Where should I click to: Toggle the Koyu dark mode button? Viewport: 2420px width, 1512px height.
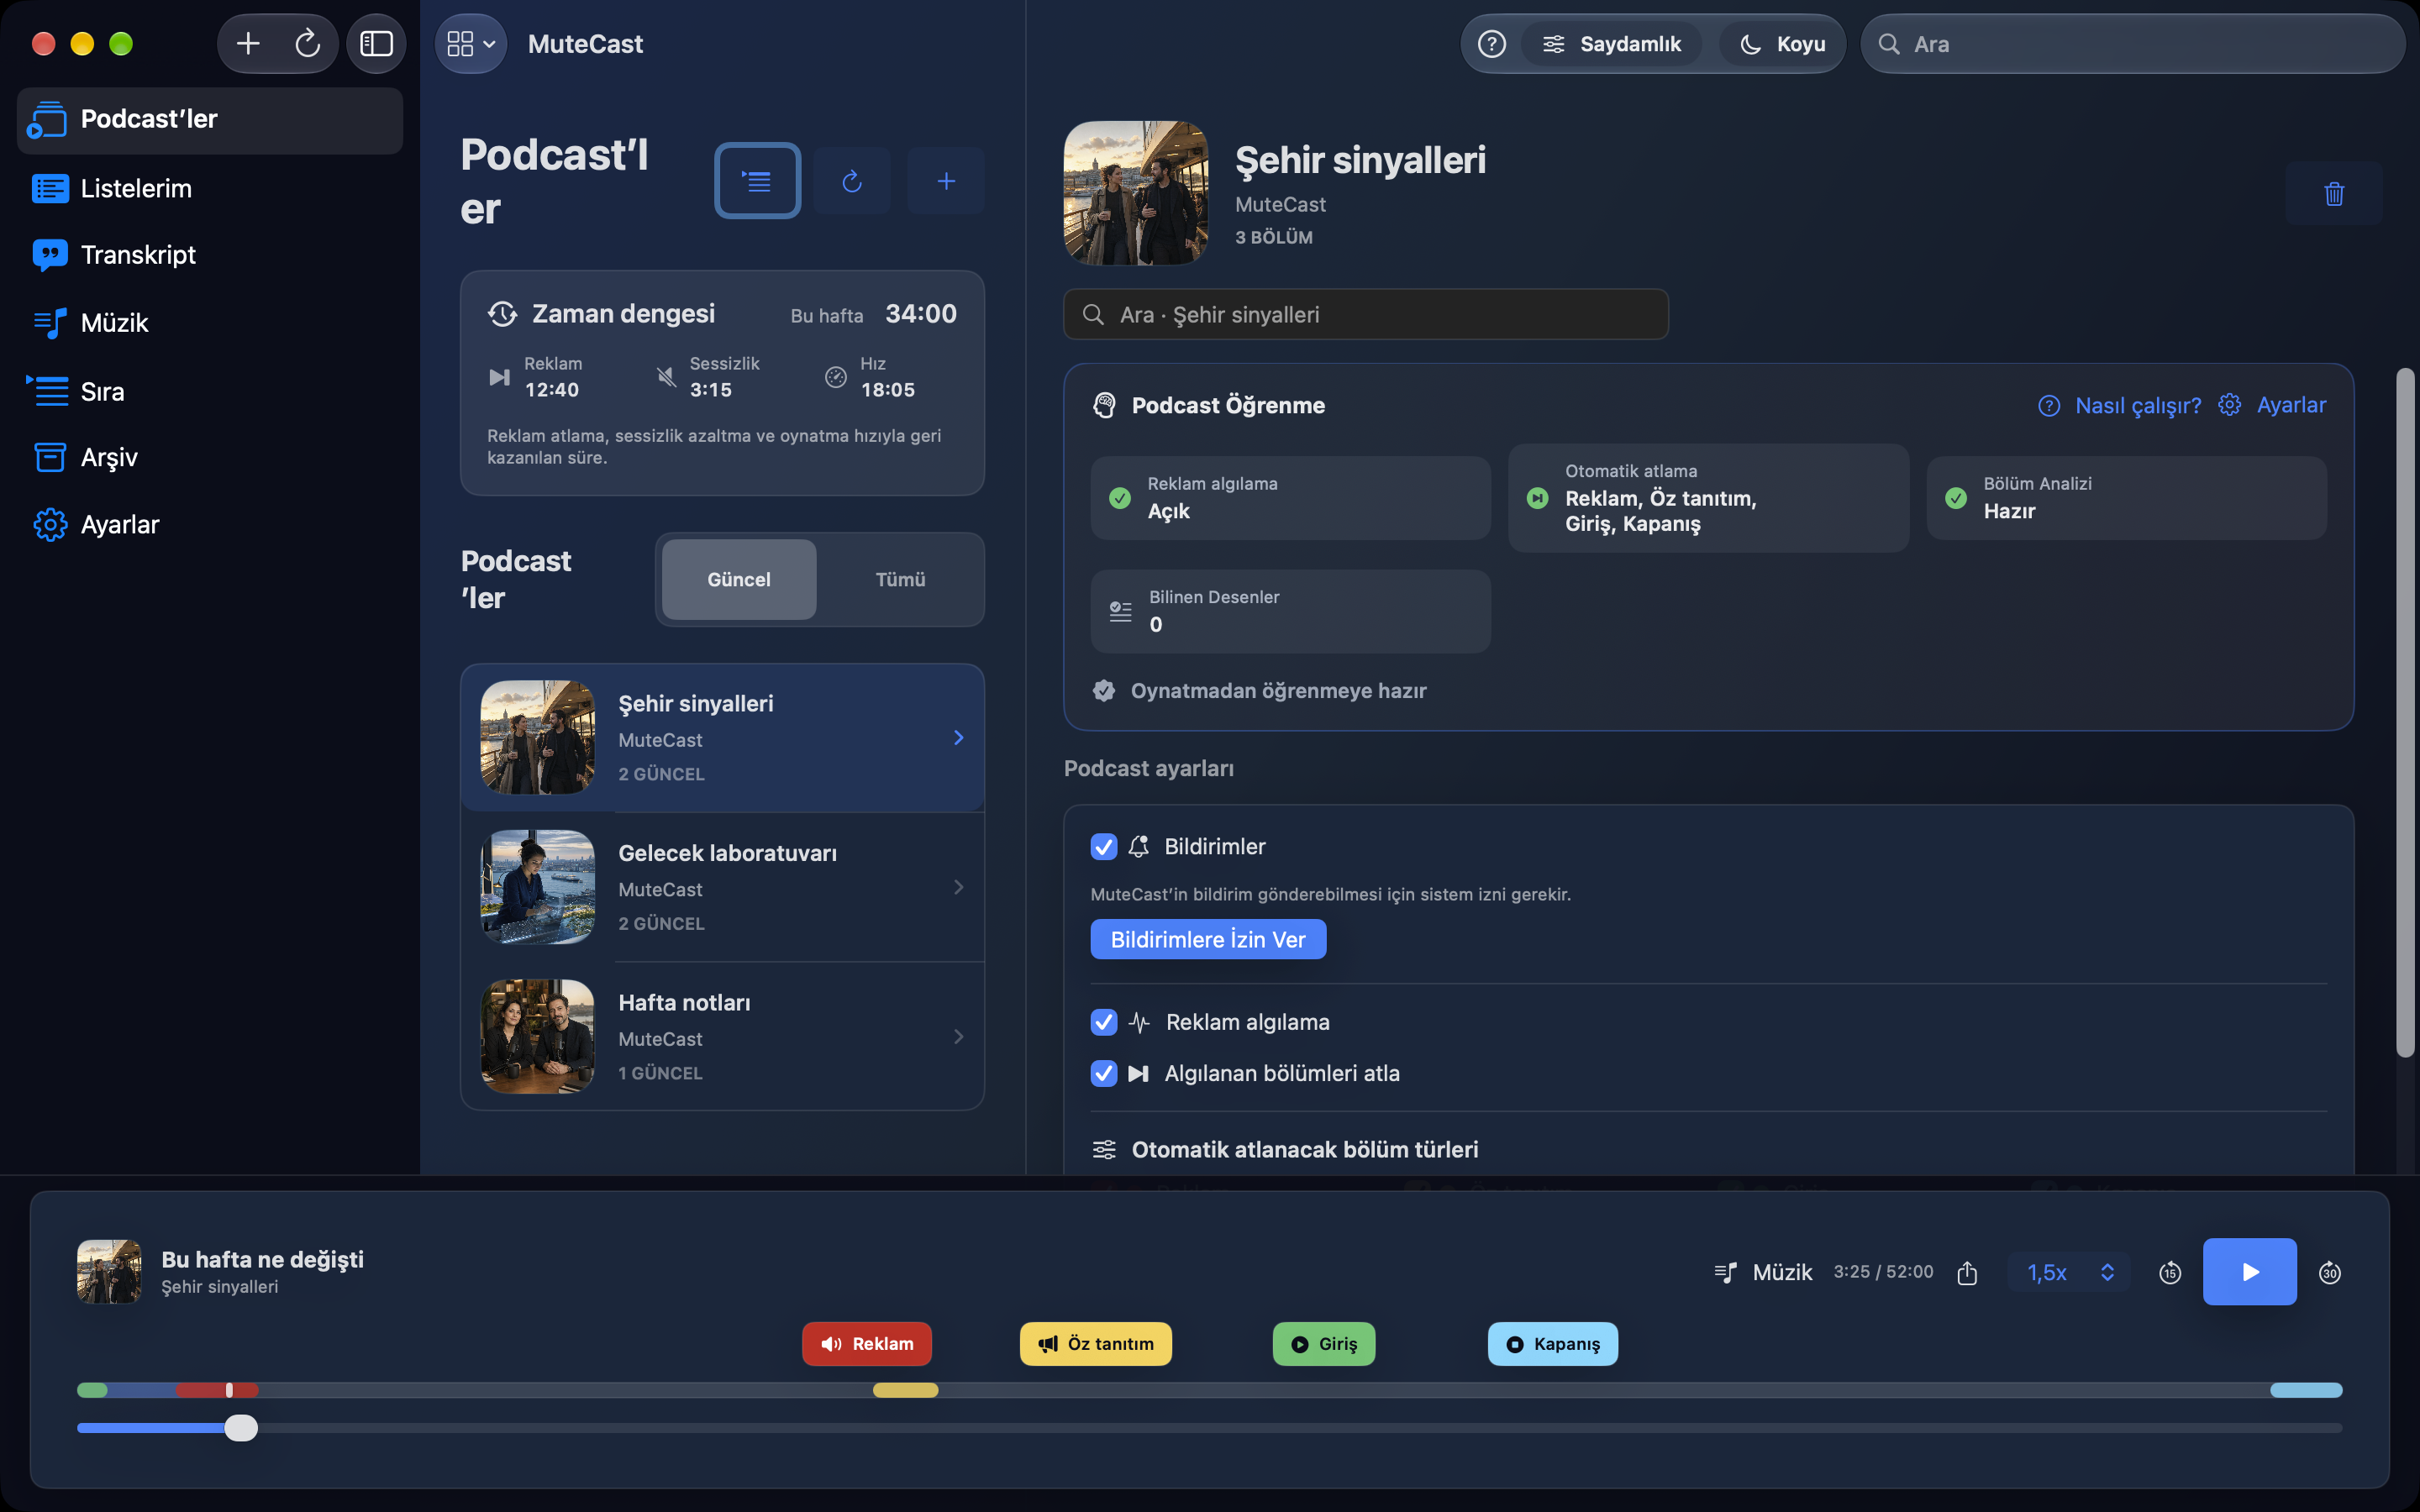1781,44
